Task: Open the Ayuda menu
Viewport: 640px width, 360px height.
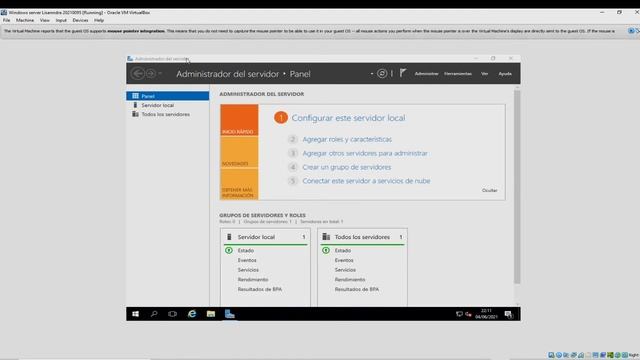Action: (505, 74)
